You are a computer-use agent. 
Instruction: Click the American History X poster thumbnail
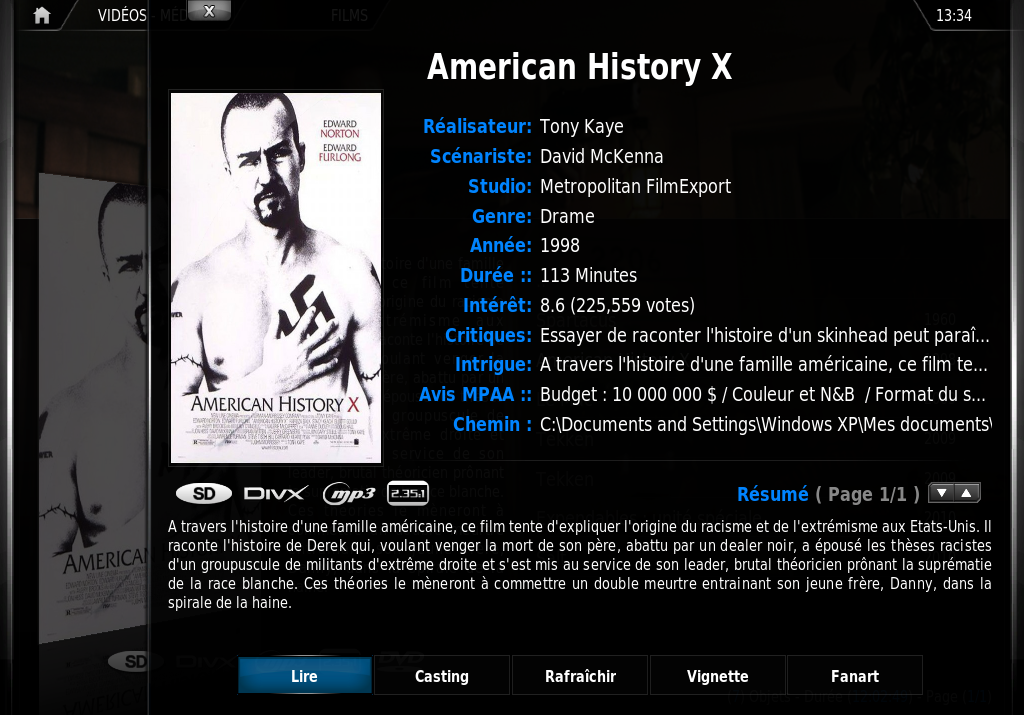point(276,278)
